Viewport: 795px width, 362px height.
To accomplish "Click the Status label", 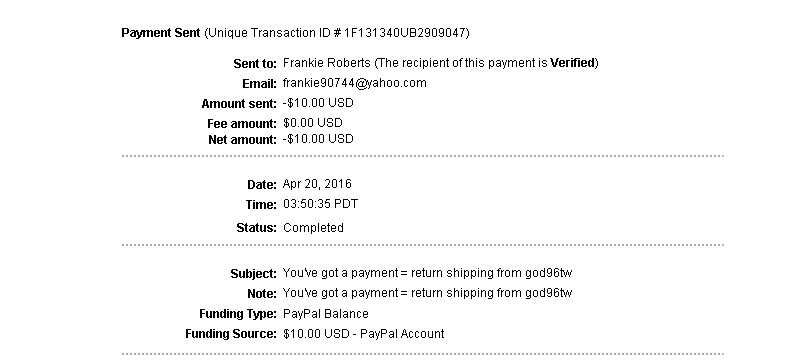I will (256, 228).
